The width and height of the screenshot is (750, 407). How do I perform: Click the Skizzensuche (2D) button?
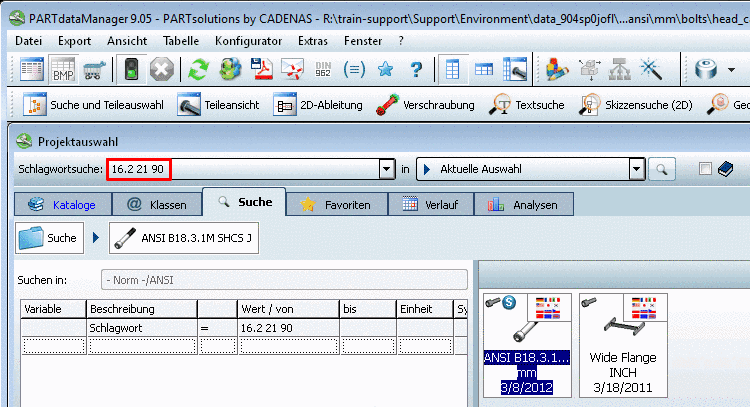pyautogui.click(x=636, y=105)
